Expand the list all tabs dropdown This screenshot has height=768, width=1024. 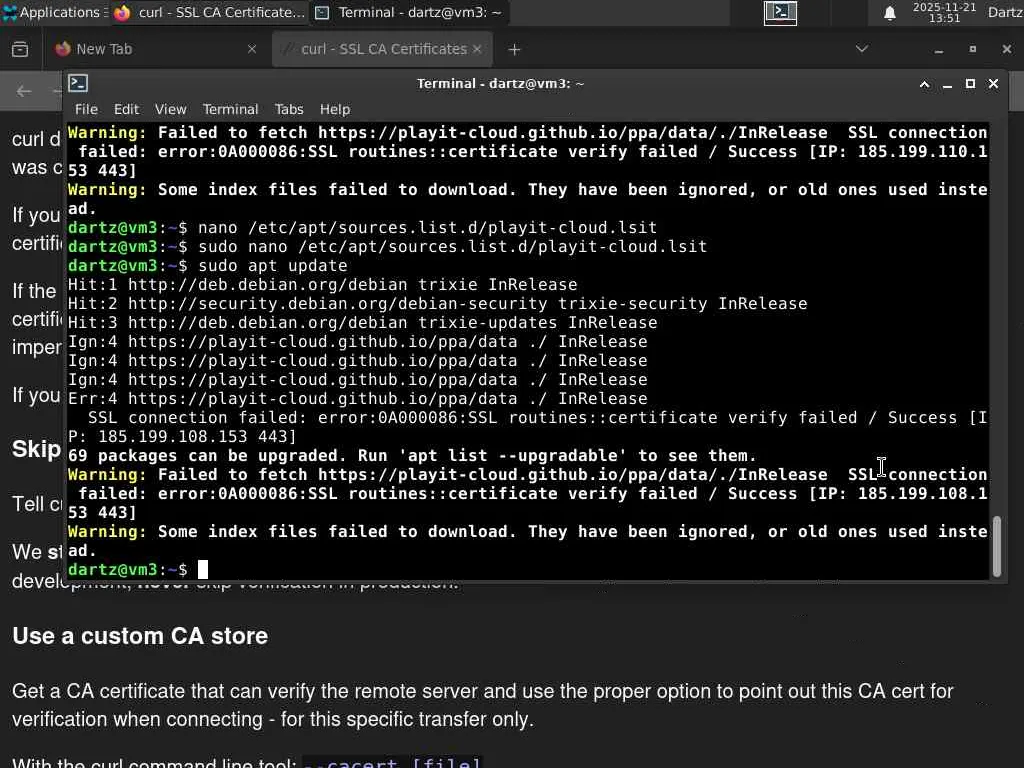862,49
